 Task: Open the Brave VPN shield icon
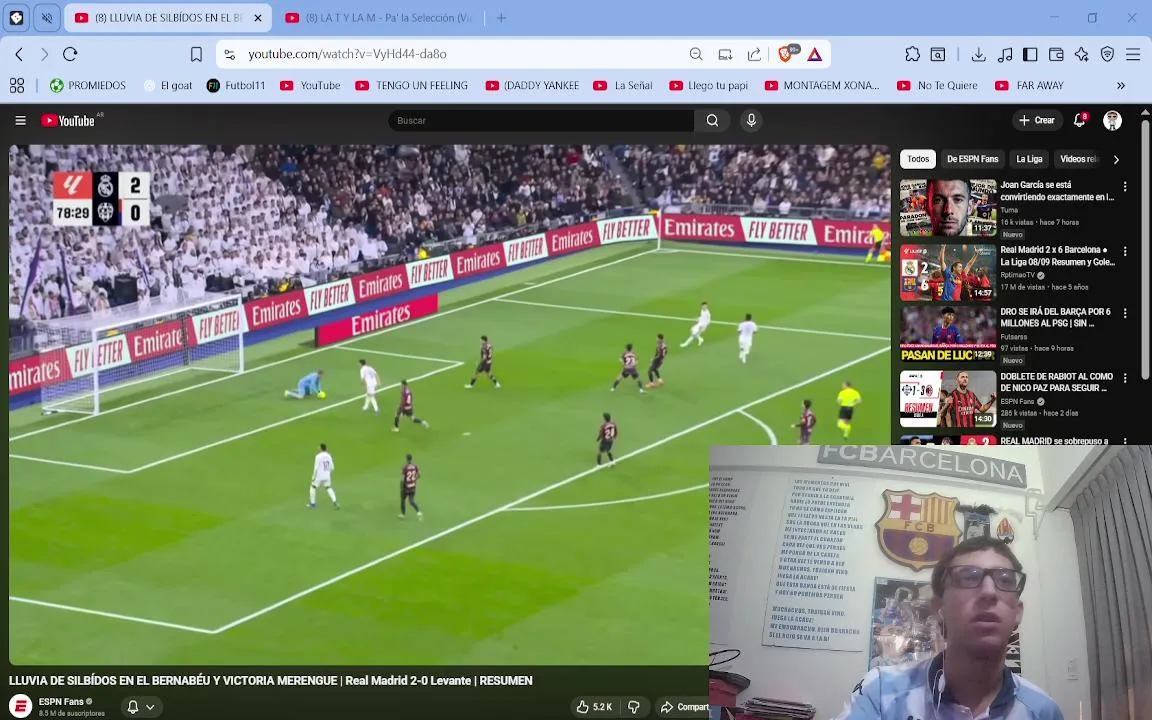[x=1107, y=54]
